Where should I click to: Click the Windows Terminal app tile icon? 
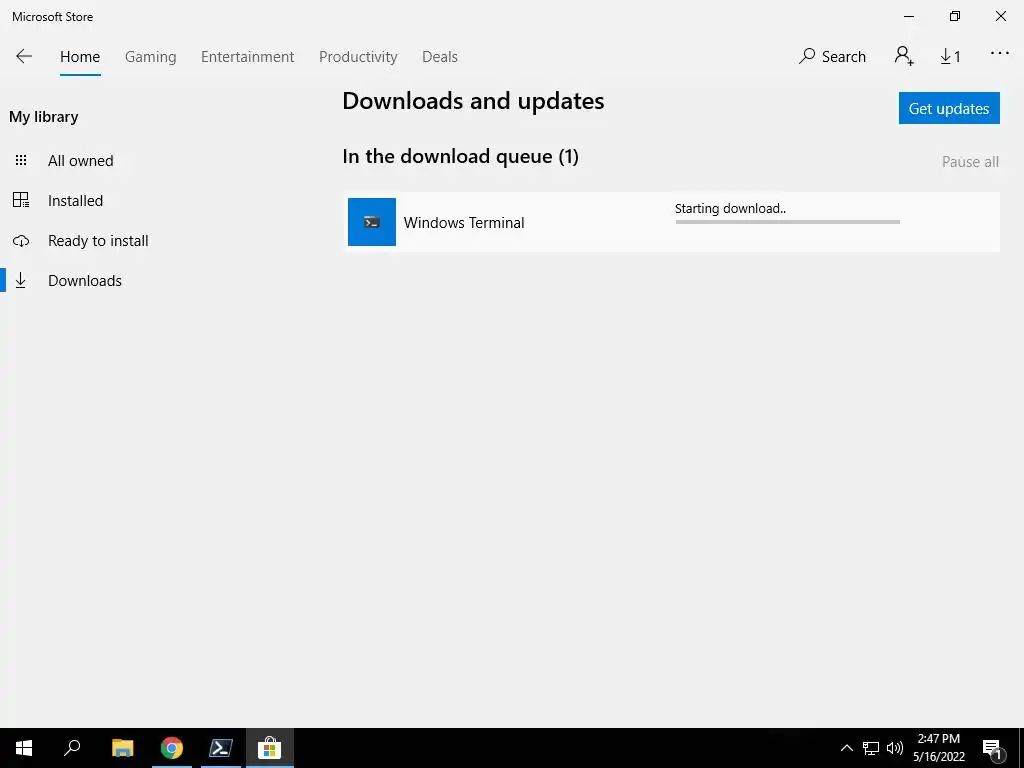point(372,222)
